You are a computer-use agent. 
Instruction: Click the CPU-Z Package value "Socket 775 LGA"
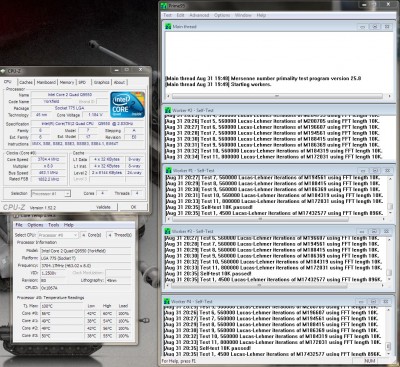(70, 108)
